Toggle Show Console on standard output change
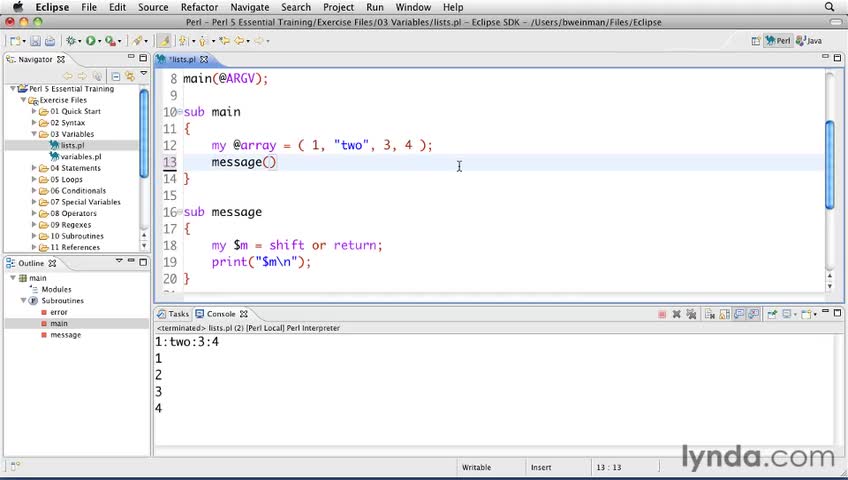 click(739, 314)
